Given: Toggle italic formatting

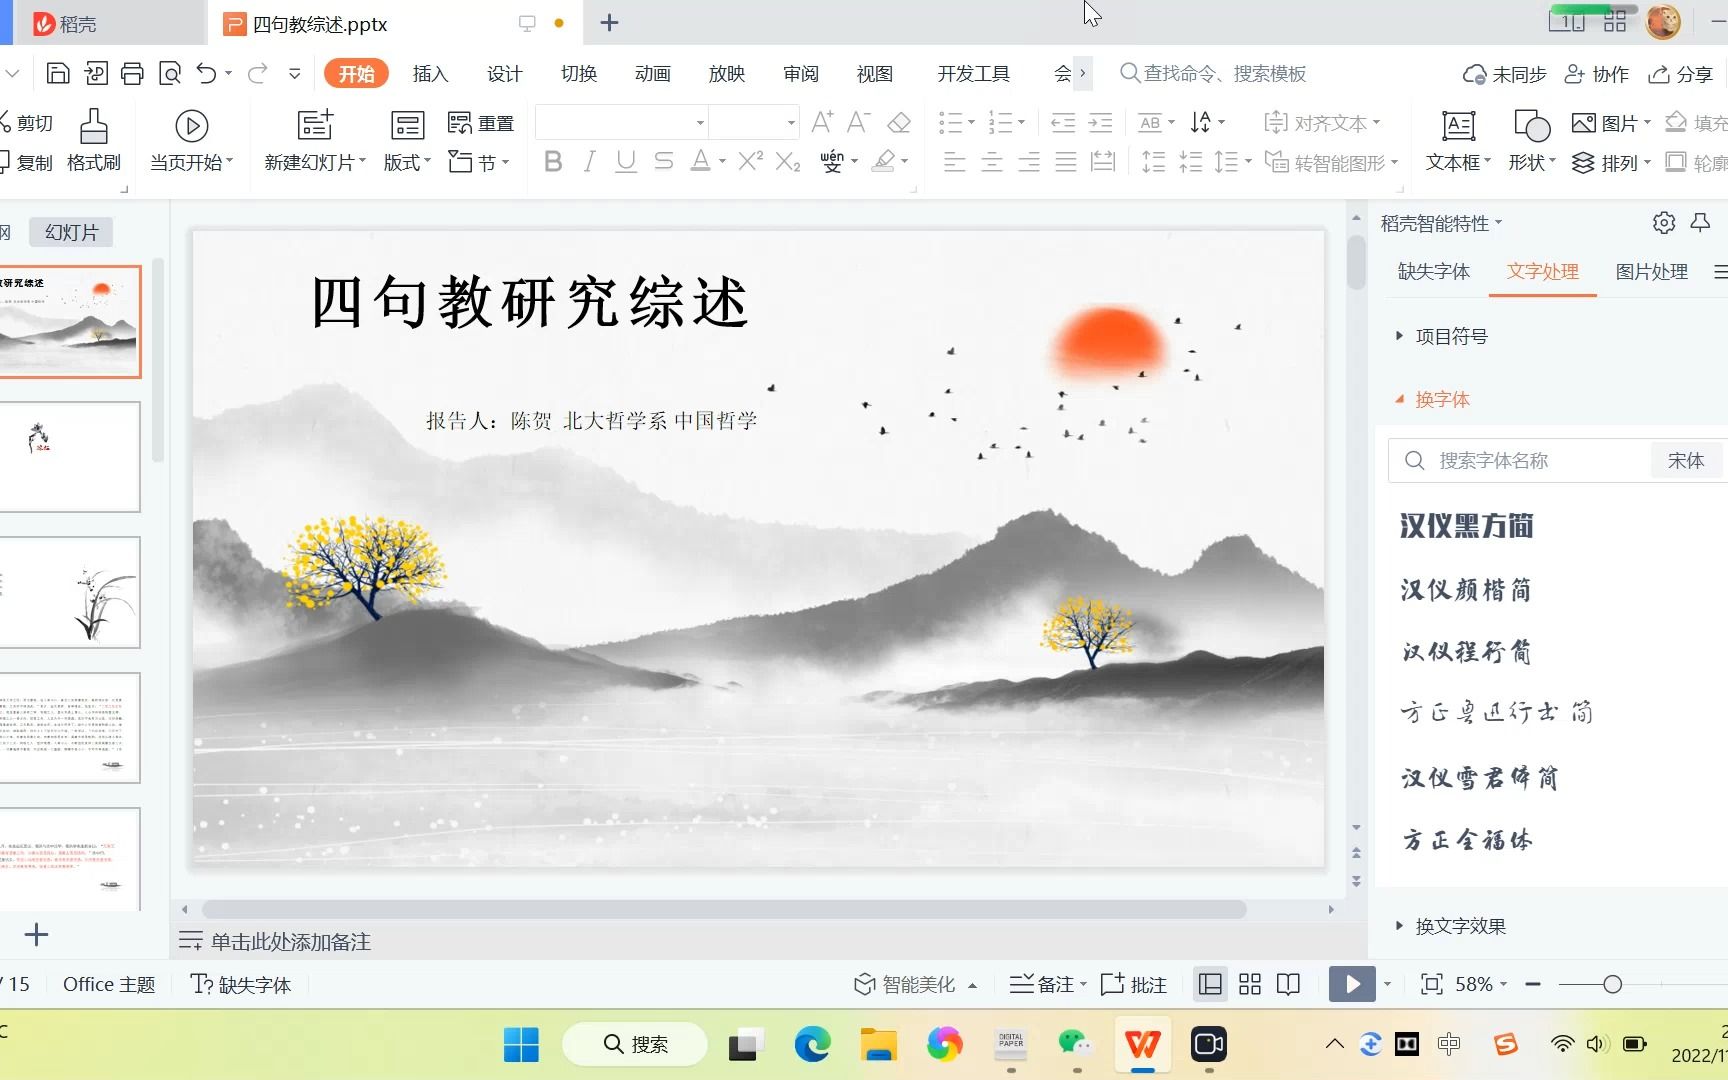Looking at the screenshot, I should click(x=589, y=161).
